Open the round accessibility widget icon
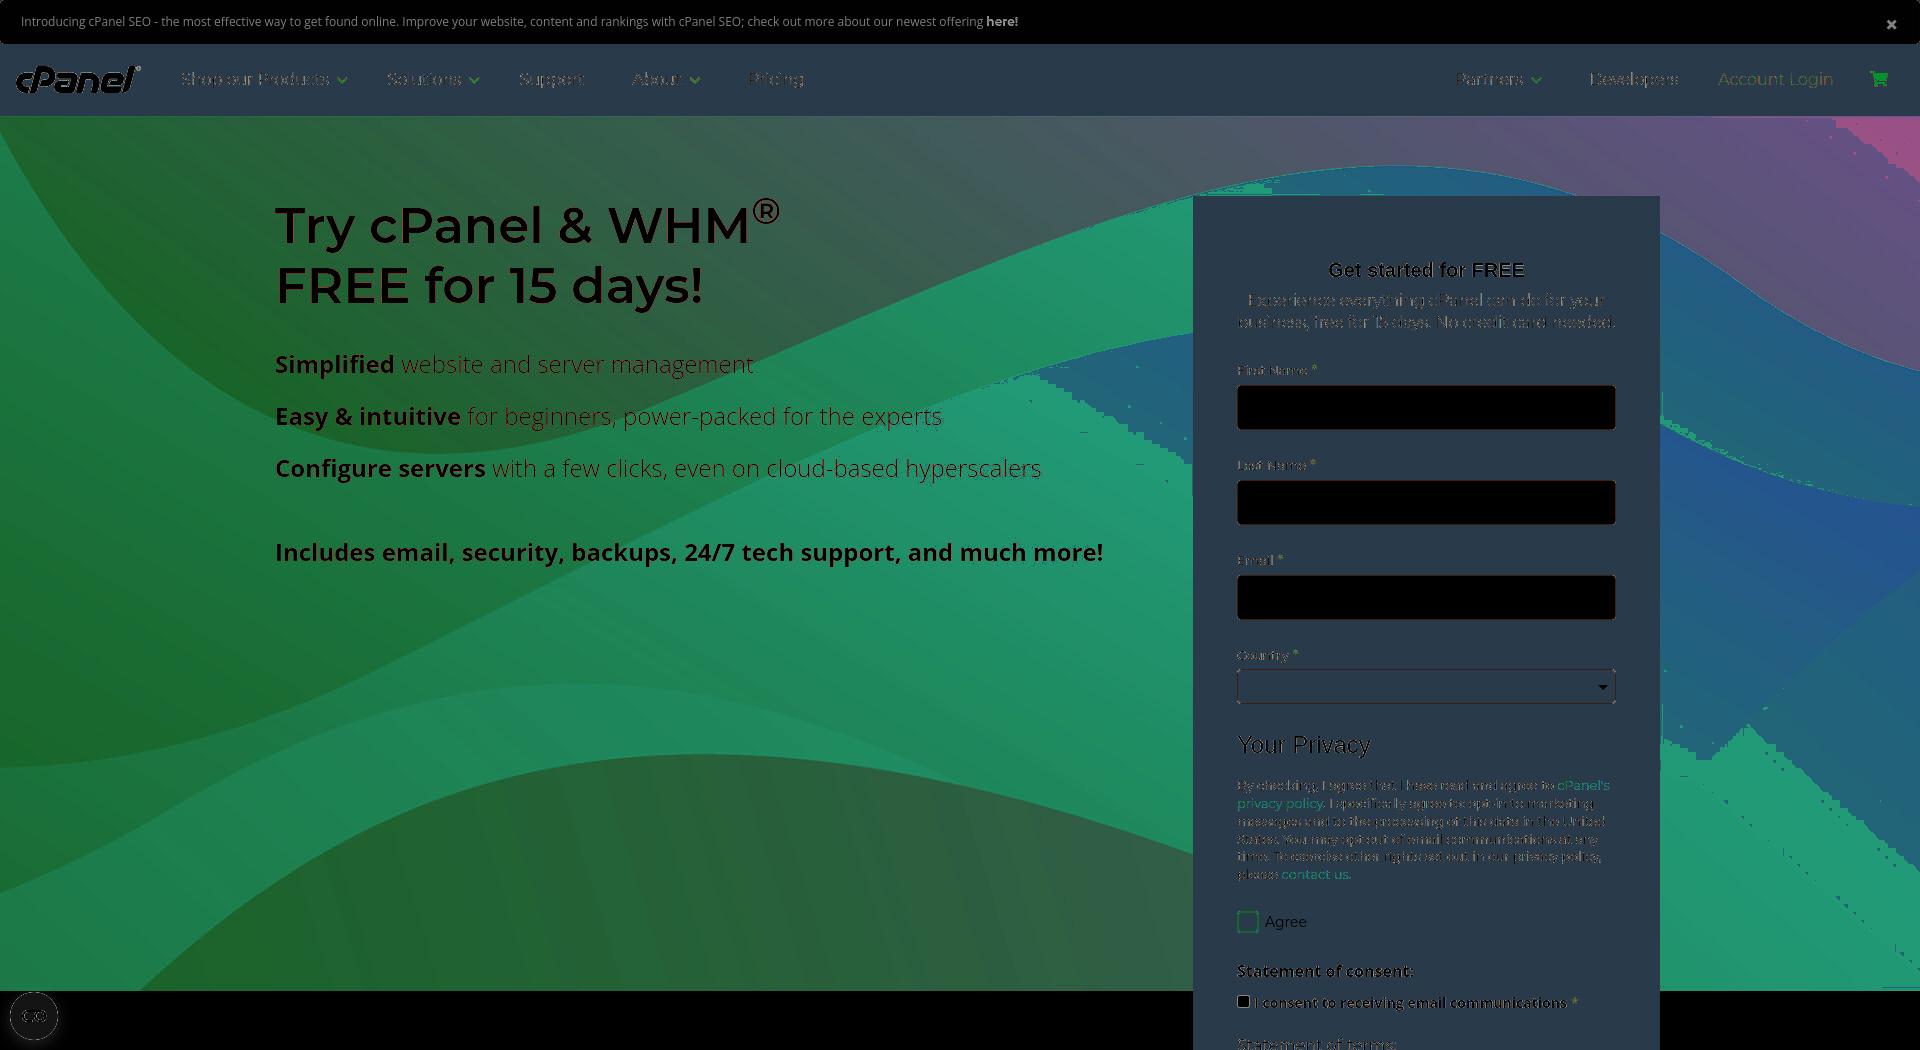 tap(34, 1016)
